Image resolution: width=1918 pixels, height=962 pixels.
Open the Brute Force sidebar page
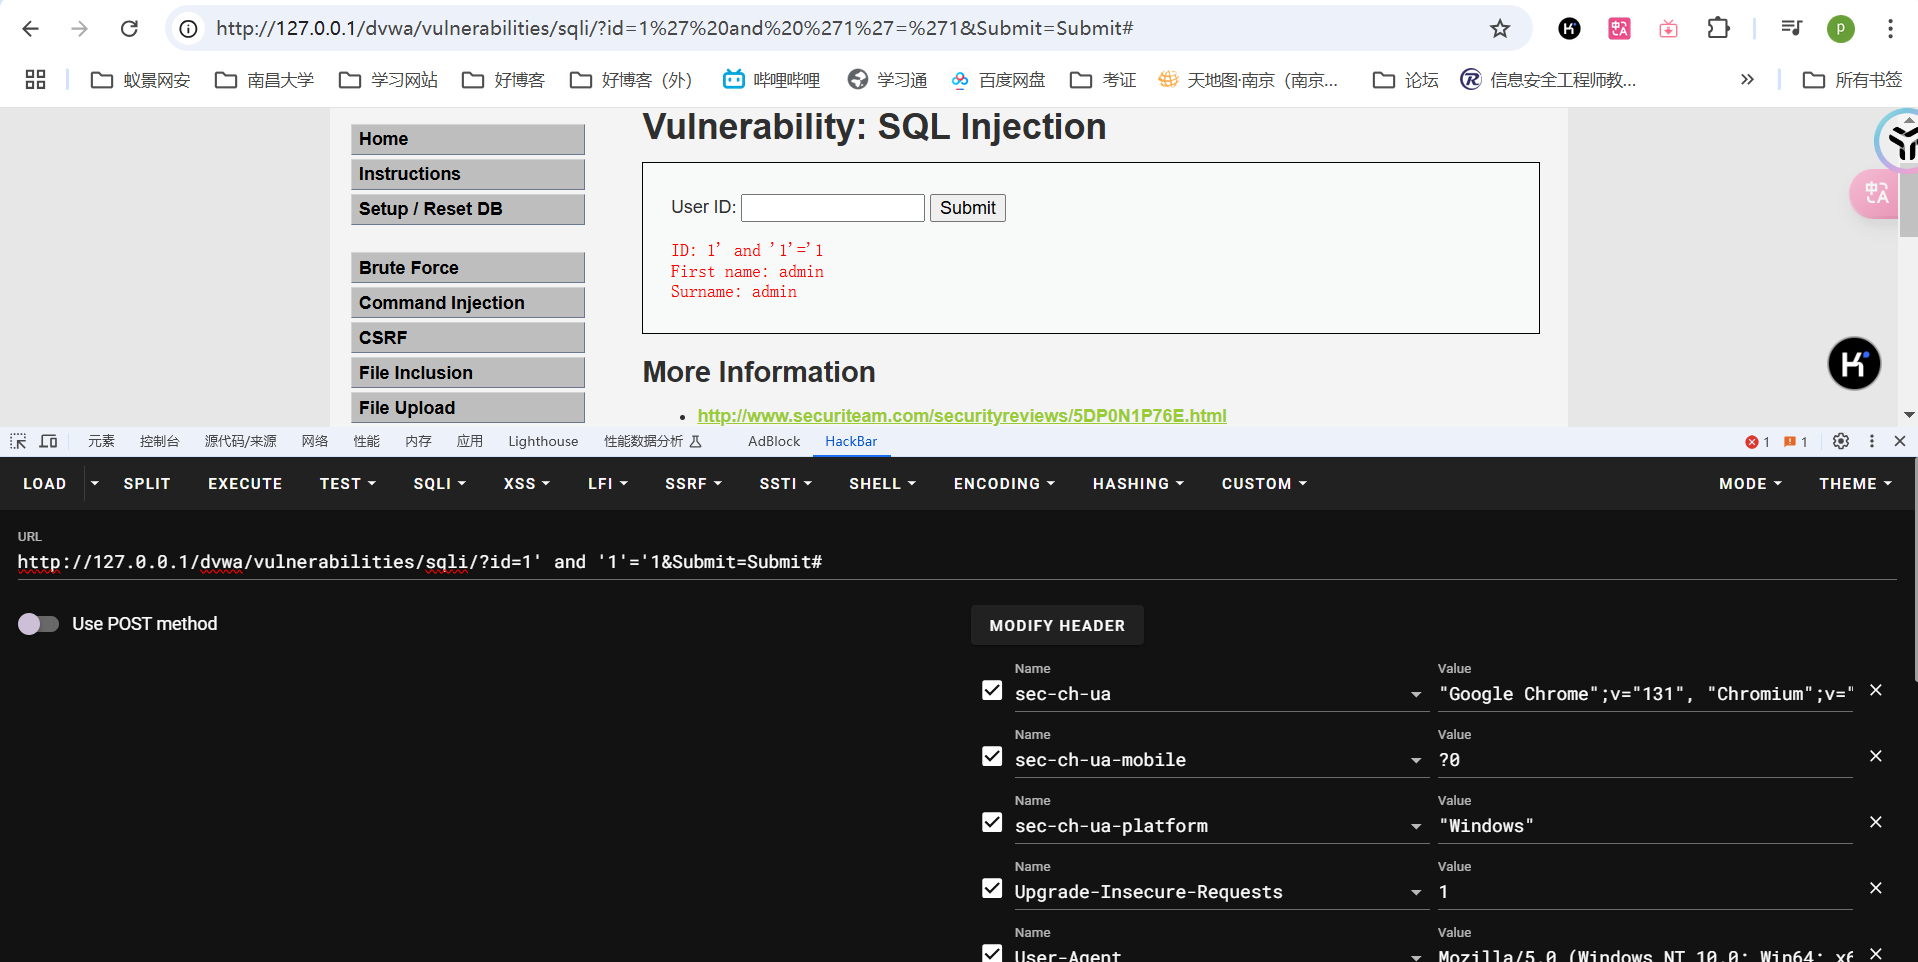coord(468,267)
